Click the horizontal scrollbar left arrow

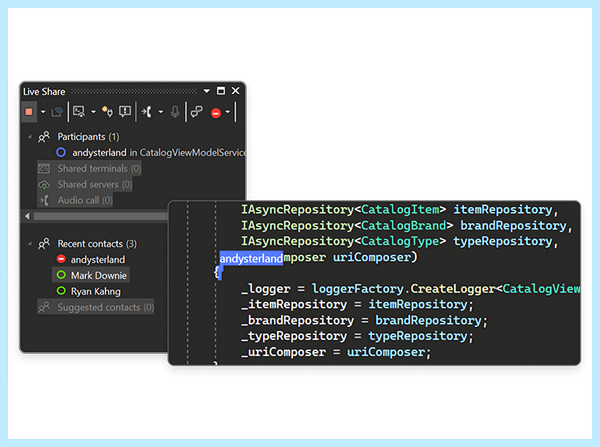coord(27,216)
